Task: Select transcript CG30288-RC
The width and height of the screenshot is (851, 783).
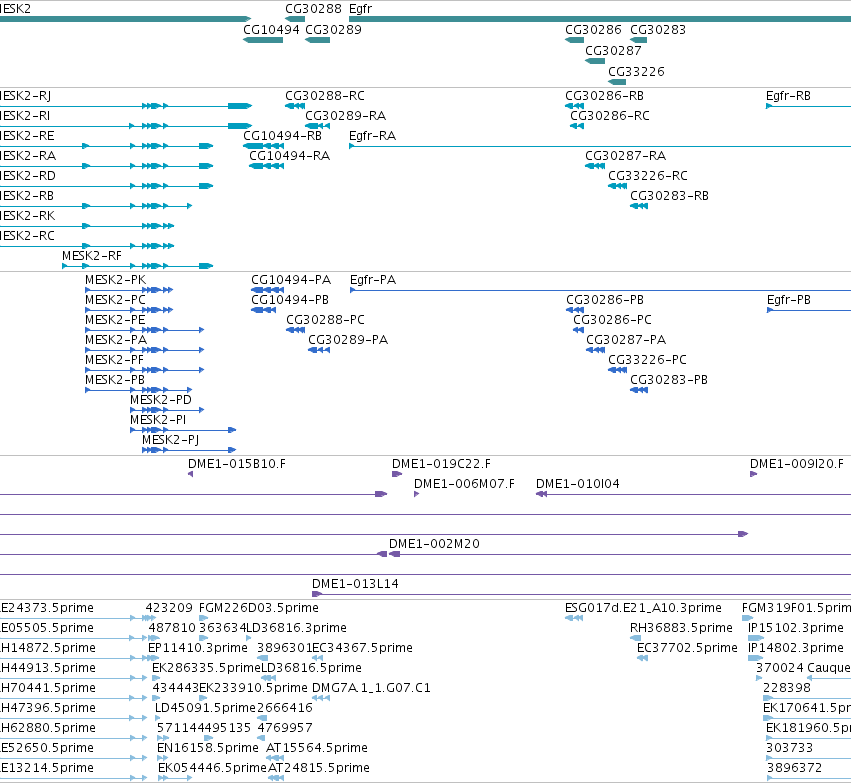Action: point(325,96)
